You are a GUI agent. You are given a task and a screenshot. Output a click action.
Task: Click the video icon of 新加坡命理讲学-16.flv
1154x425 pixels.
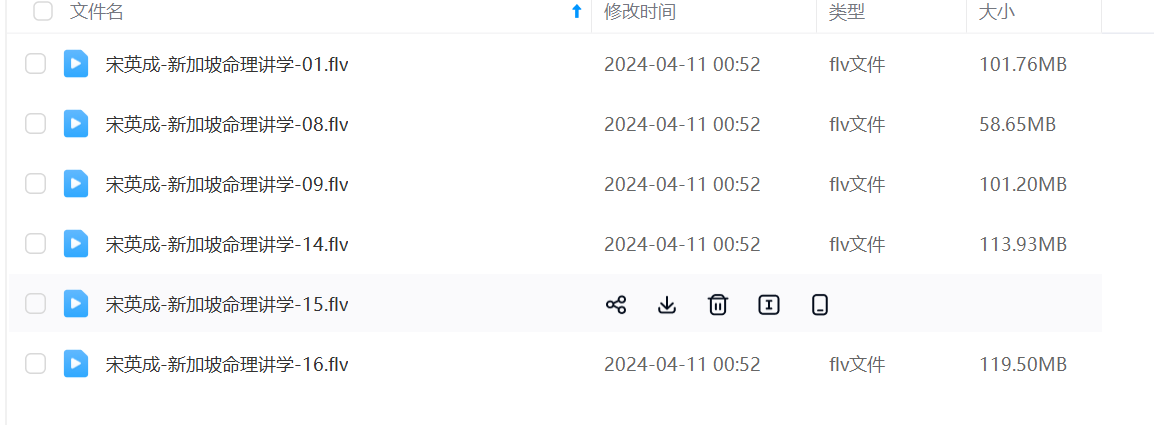coord(76,364)
